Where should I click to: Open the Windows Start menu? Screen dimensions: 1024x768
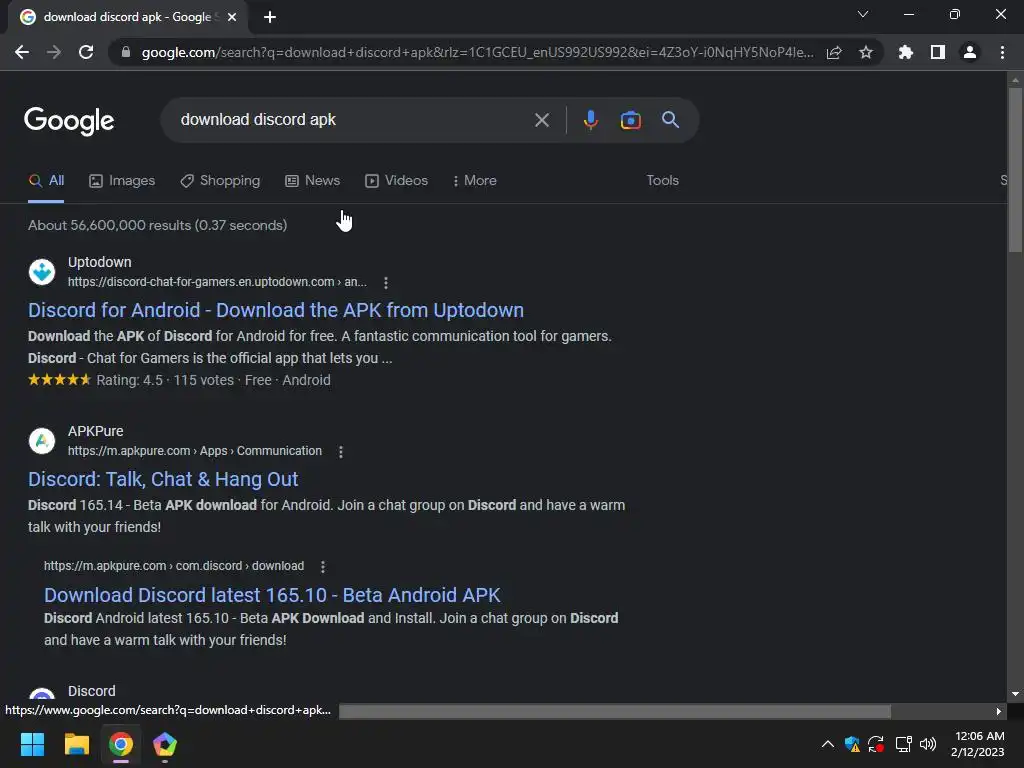click(x=32, y=744)
